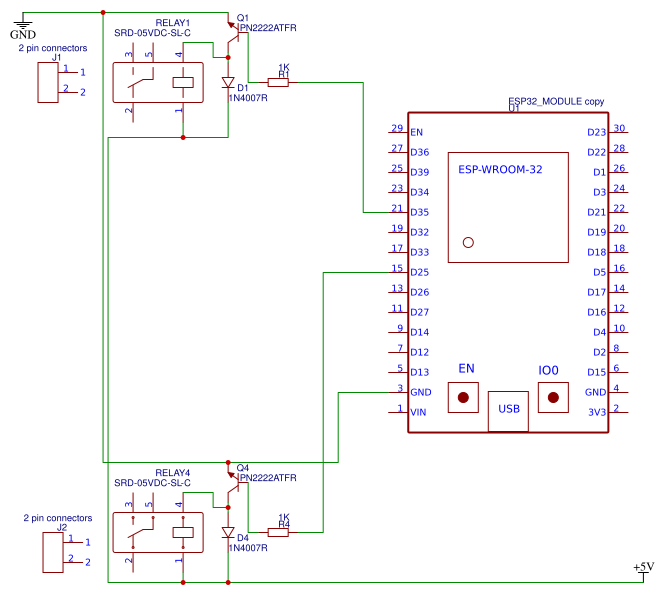Click pin 13 D26 on the module
The height and width of the screenshot is (595, 666).
pos(398,292)
